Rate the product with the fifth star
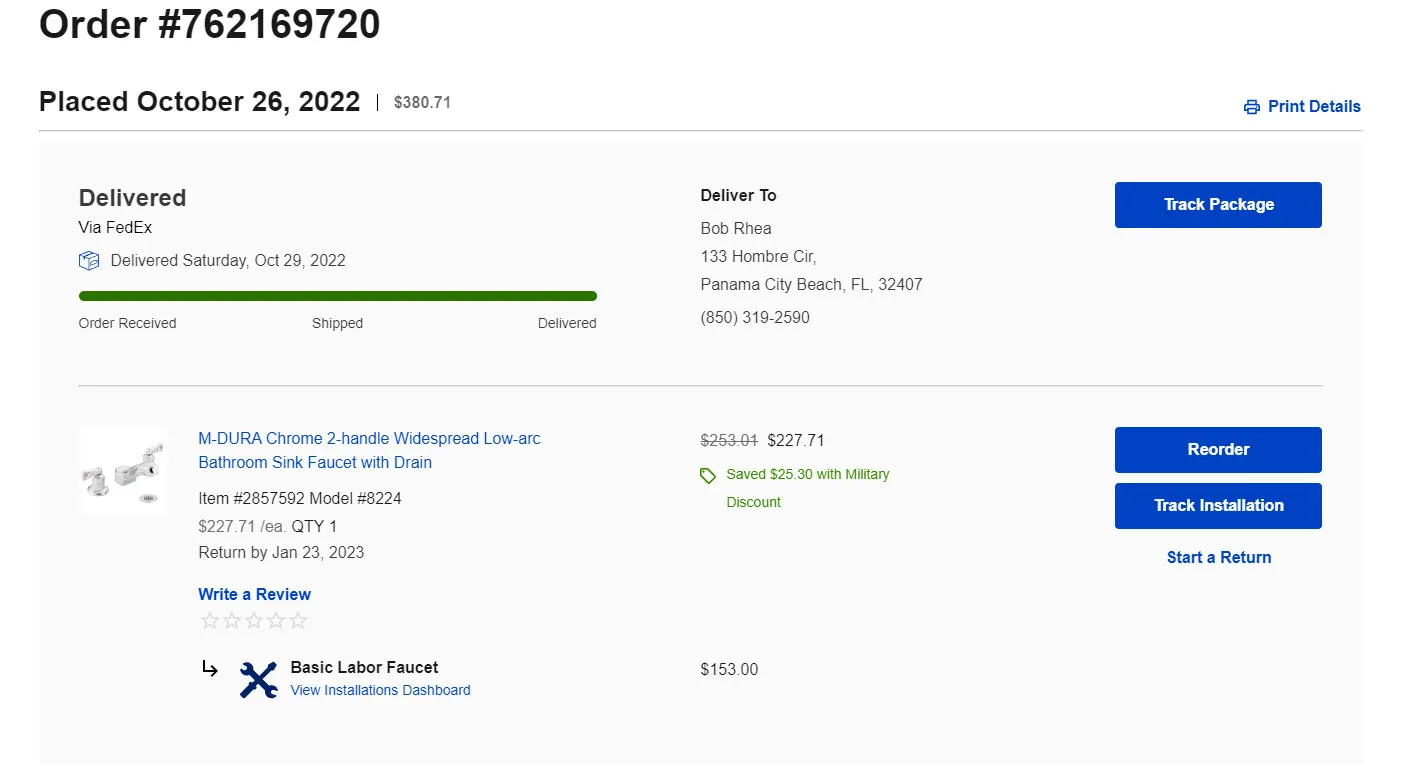 [298, 621]
